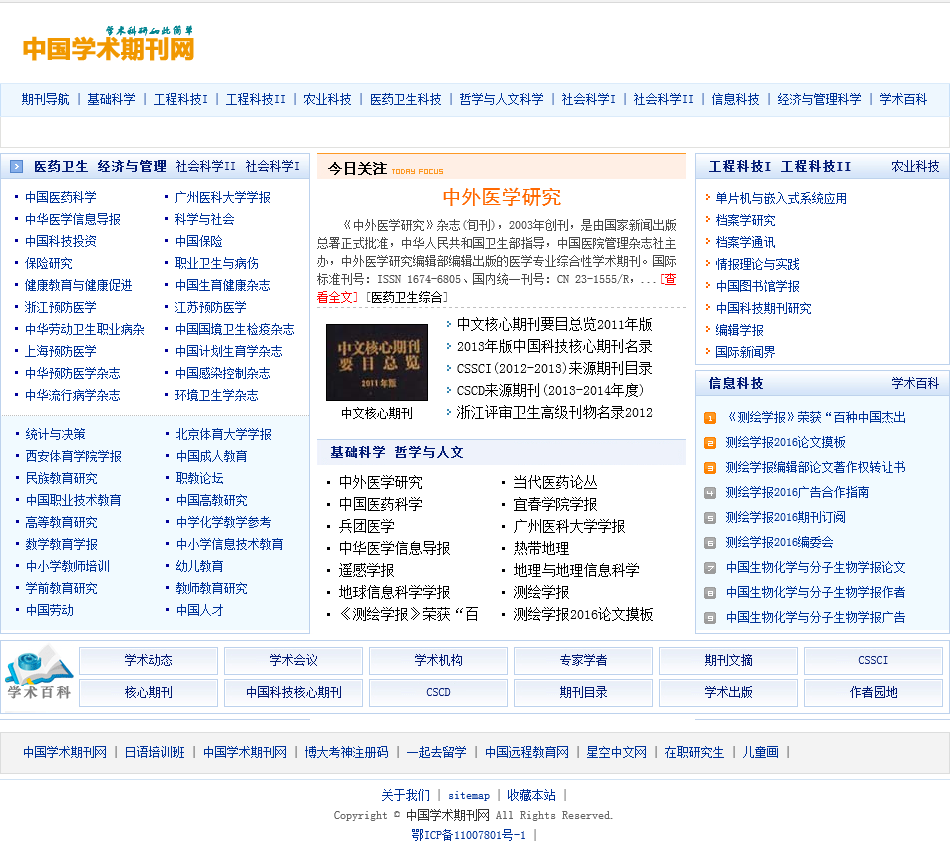Open the 中外医学研究 orange headline
The height and width of the screenshot is (864, 950).
click(502, 197)
